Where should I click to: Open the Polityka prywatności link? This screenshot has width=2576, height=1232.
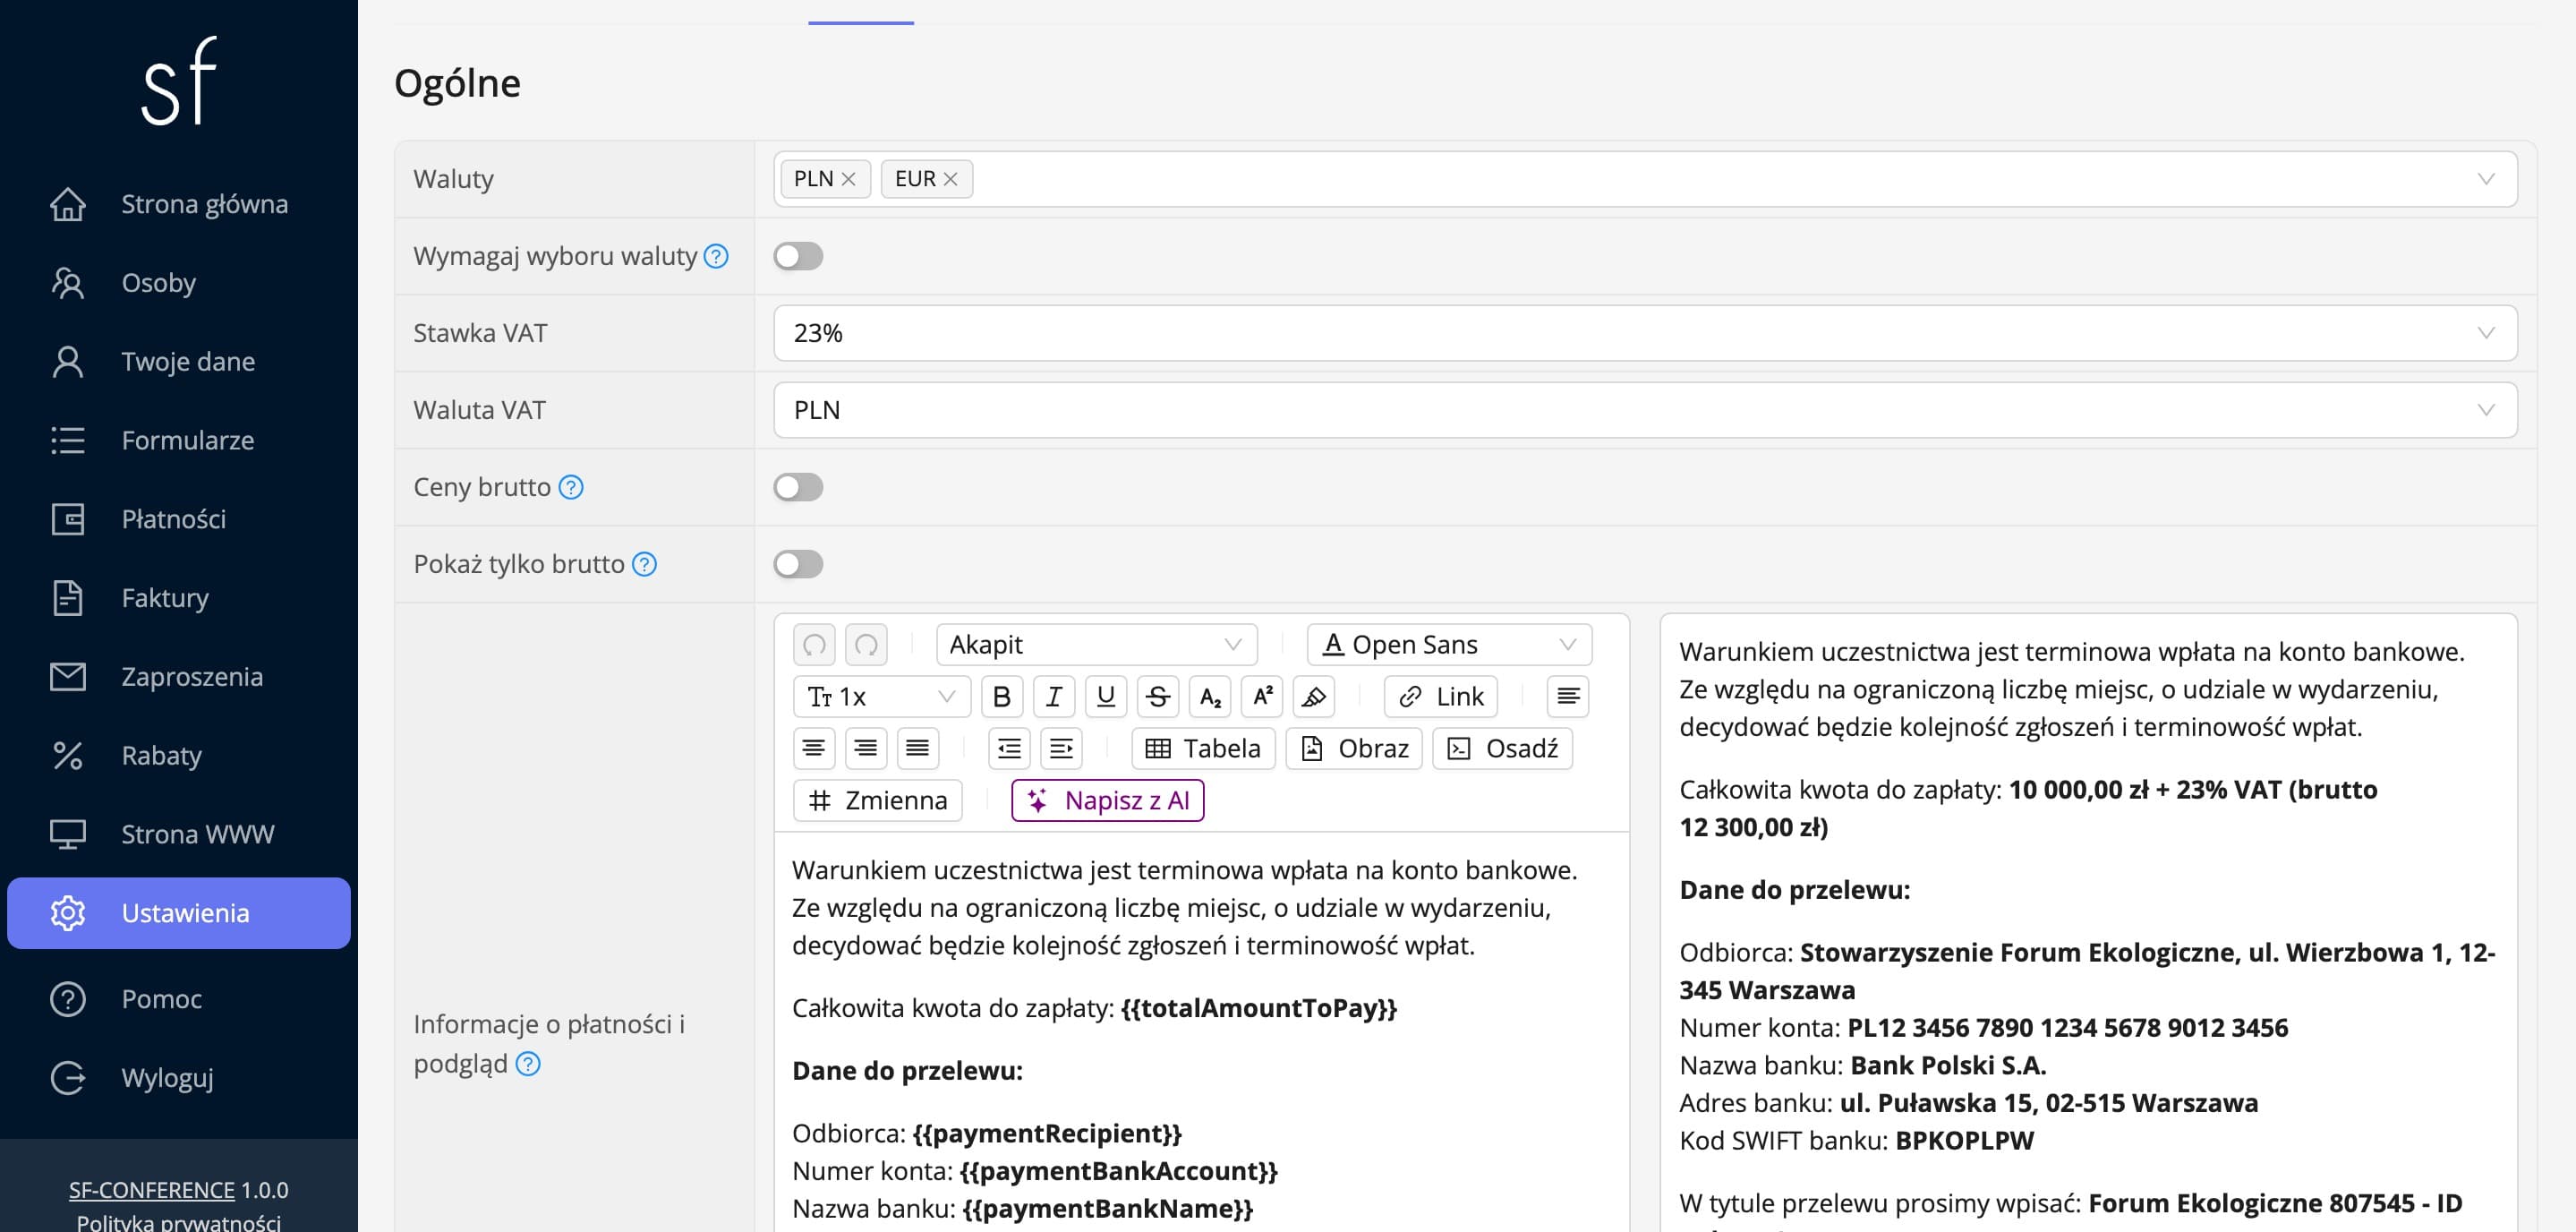[x=179, y=1222]
